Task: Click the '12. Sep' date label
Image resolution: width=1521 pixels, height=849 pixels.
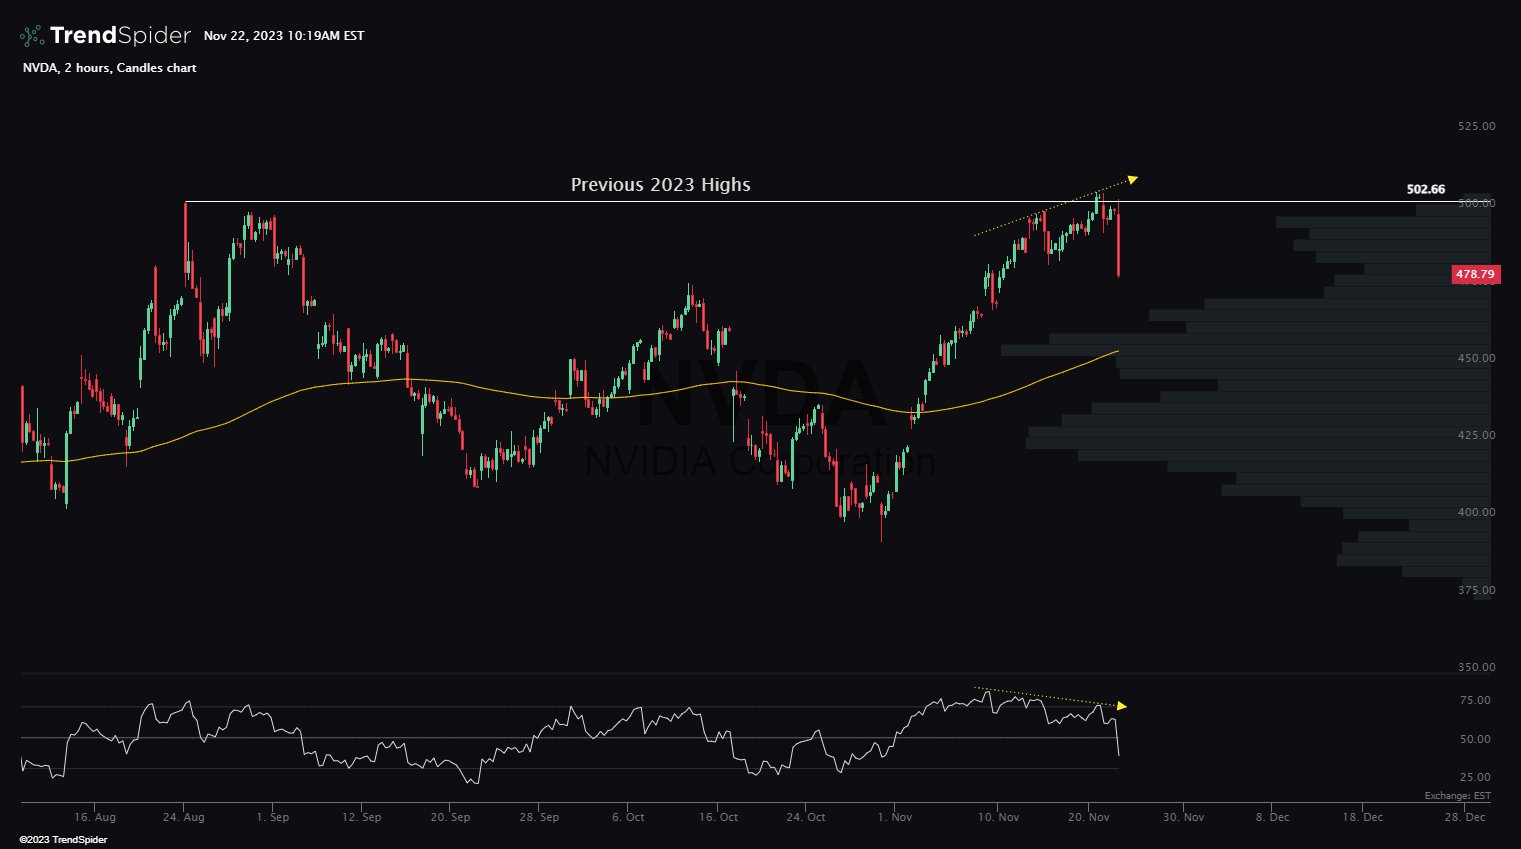Action: tap(362, 817)
